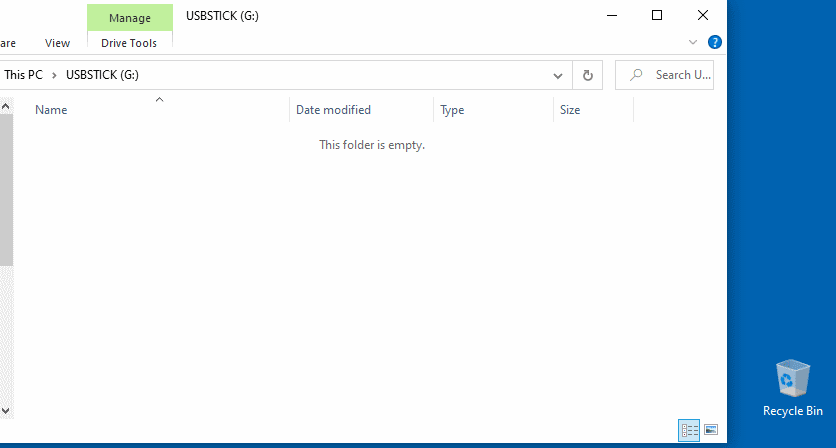
Task: Click the navigation pane scroll up arrow
Action: click(5, 104)
